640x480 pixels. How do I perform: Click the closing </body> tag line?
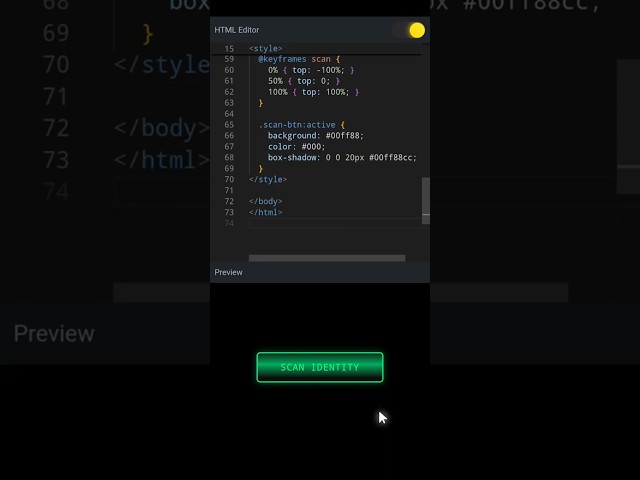coord(265,201)
